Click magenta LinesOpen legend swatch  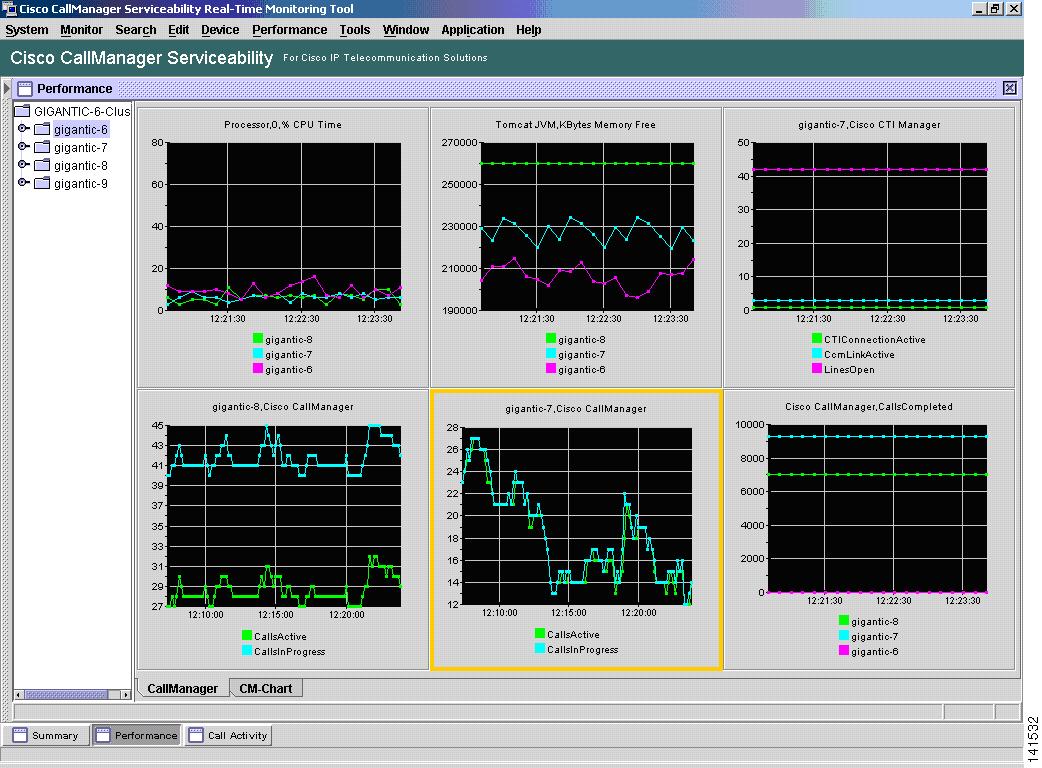click(817, 369)
